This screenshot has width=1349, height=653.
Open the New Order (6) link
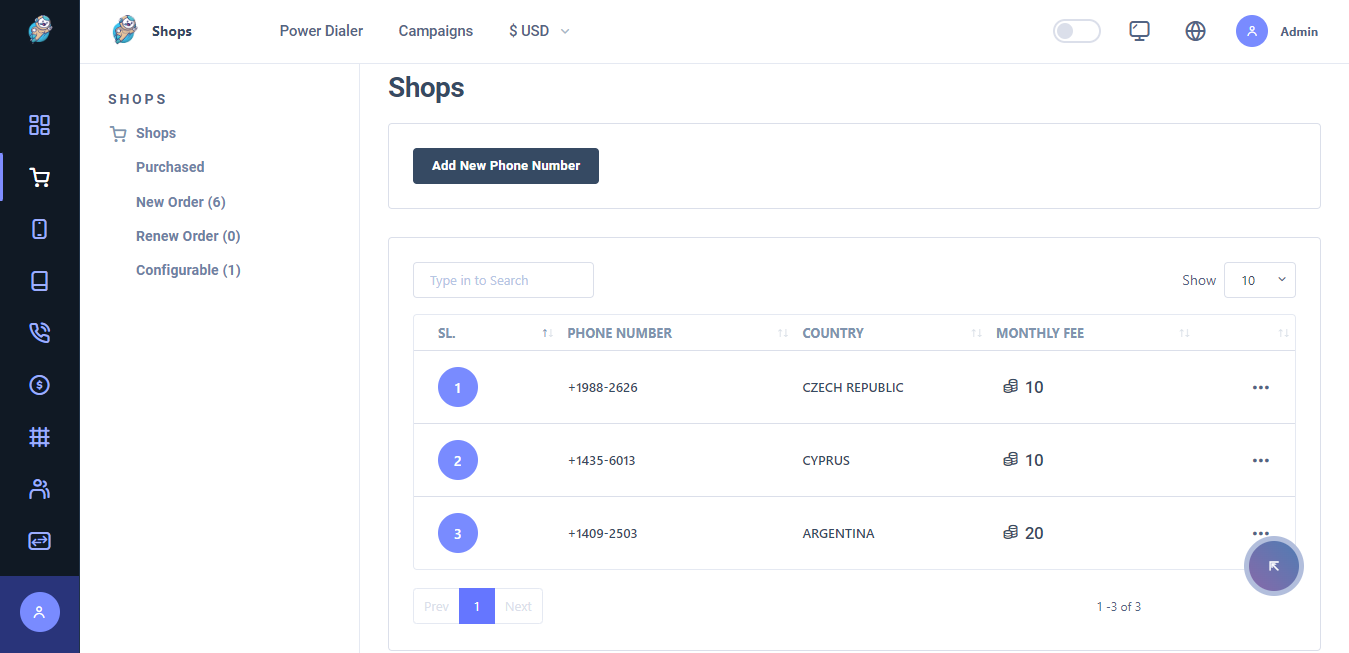click(180, 201)
